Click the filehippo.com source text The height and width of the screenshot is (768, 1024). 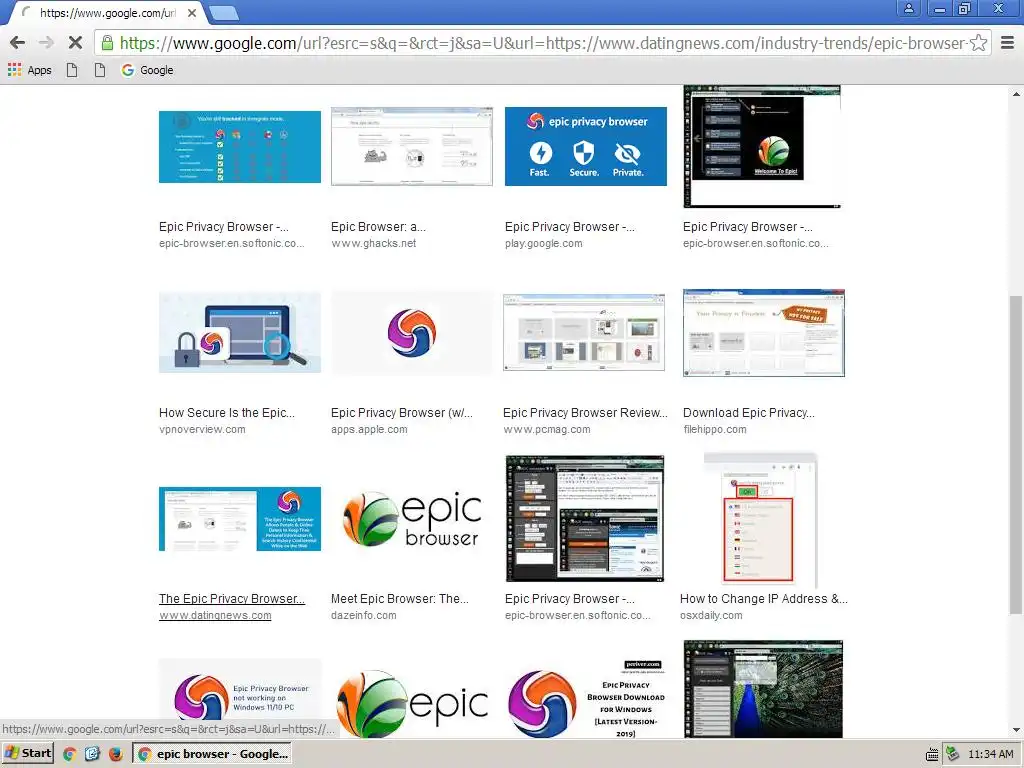714,430
